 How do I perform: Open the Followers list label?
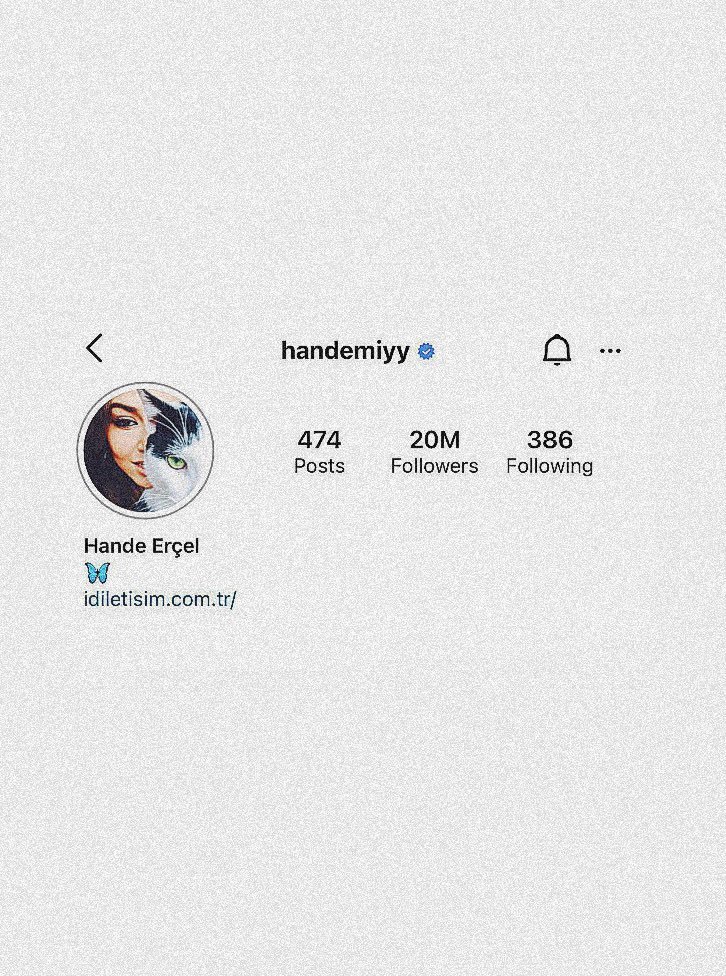click(435, 466)
